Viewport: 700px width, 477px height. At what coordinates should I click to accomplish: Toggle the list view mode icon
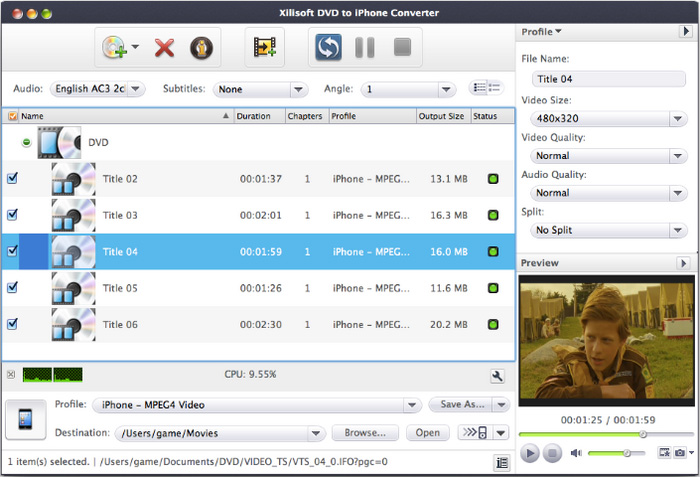(486, 88)
